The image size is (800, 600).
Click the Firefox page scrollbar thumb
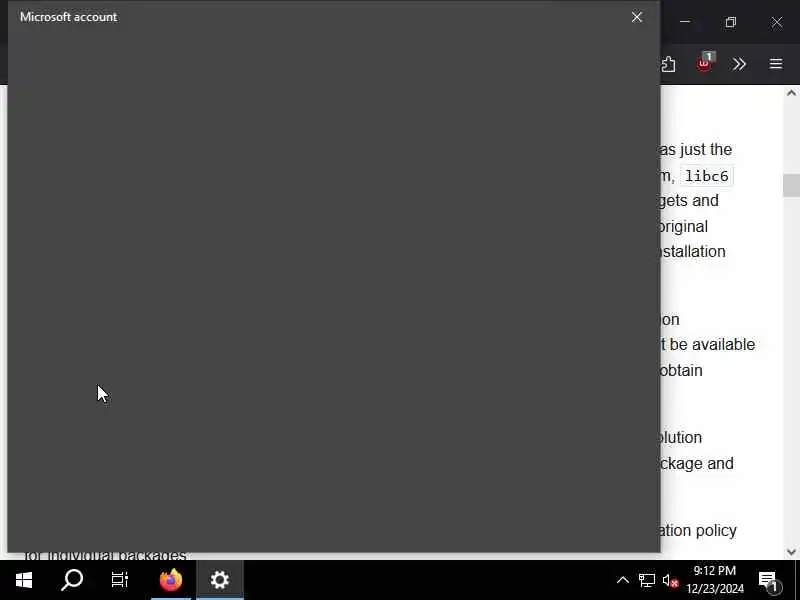[791, 185]
